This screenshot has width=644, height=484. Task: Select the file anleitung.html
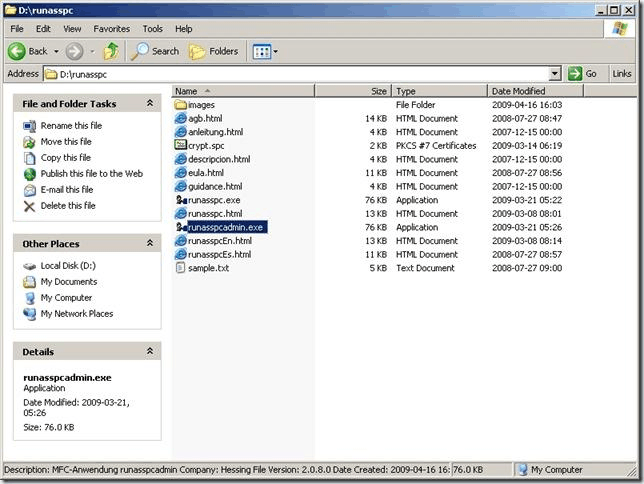point(215,132)
